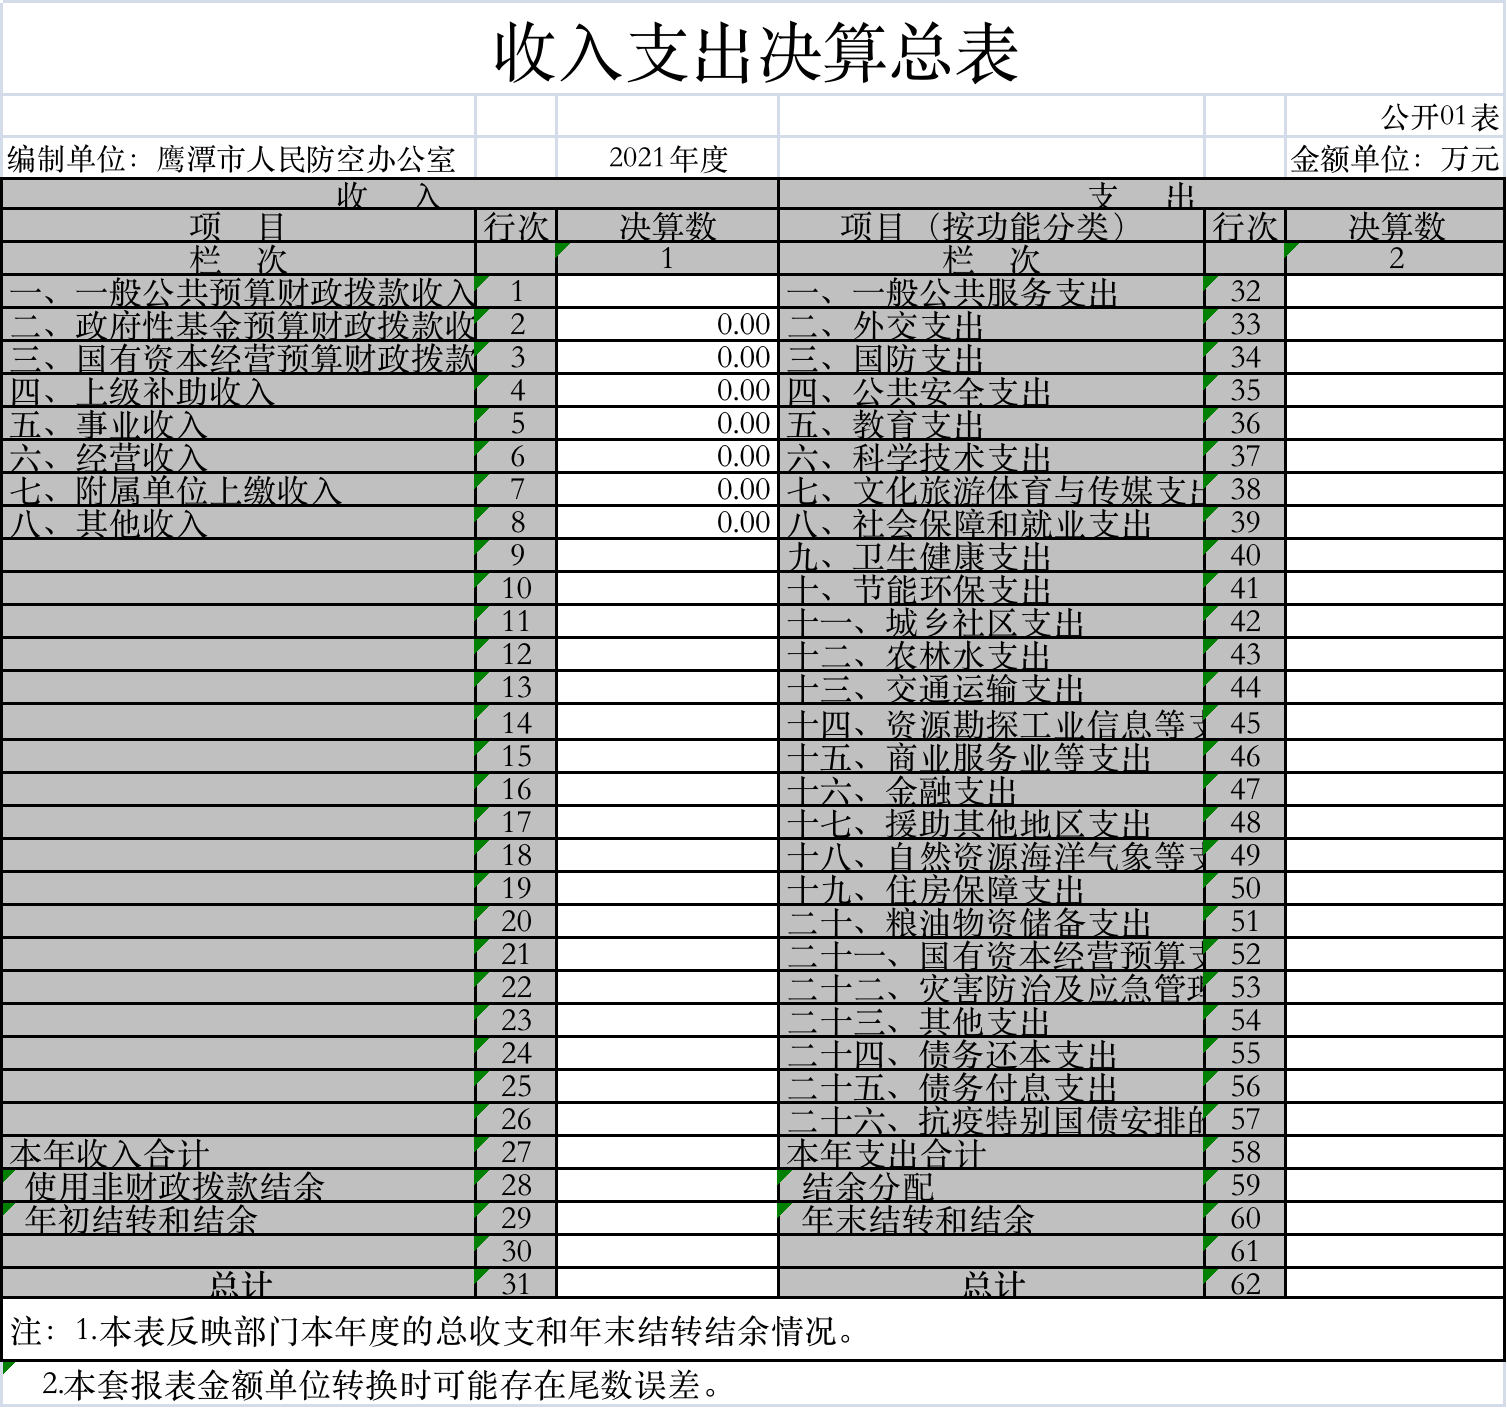Click 八、社会保障和就业支出 cell
The width and height of the screenshot is (1507, 1408).
pyautogui.click(x=992, y=523)
